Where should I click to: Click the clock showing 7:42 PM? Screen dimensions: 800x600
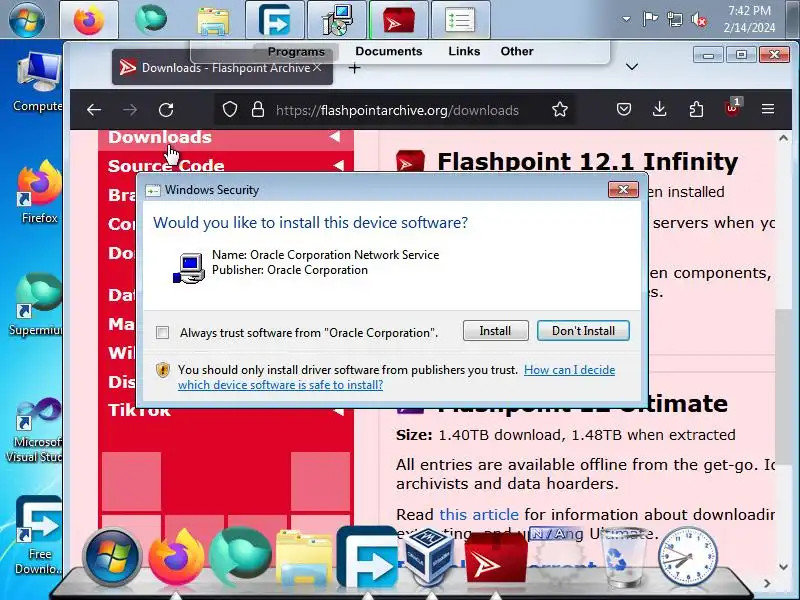pyautogui.click(x=749, y=19)
